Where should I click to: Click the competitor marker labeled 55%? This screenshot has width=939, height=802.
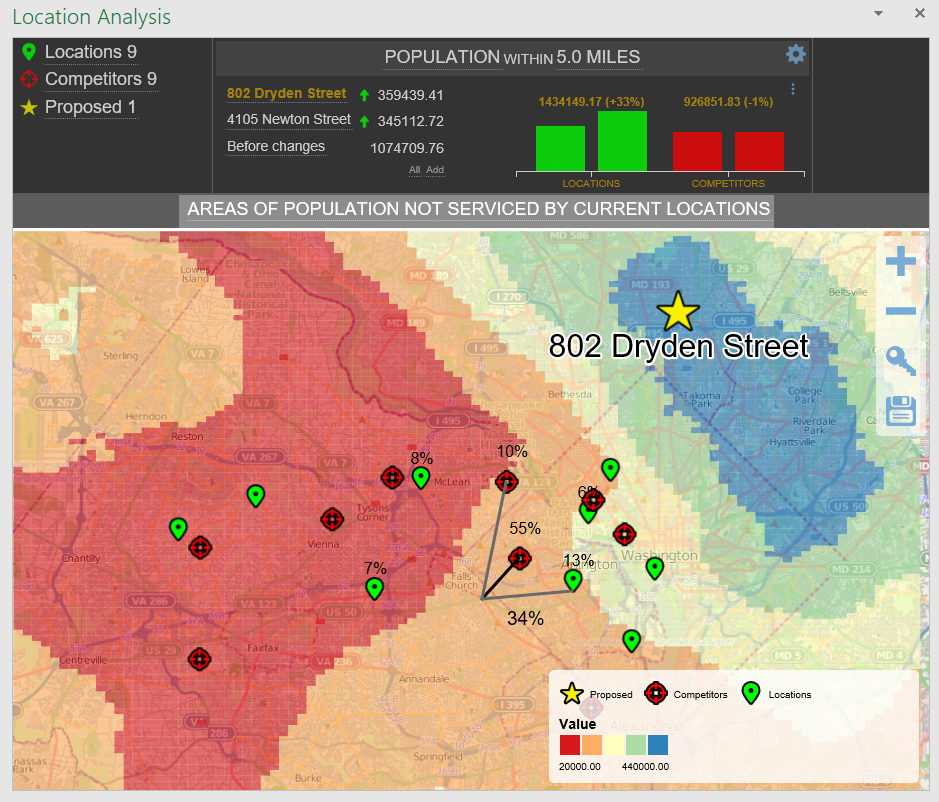(520, 558)
